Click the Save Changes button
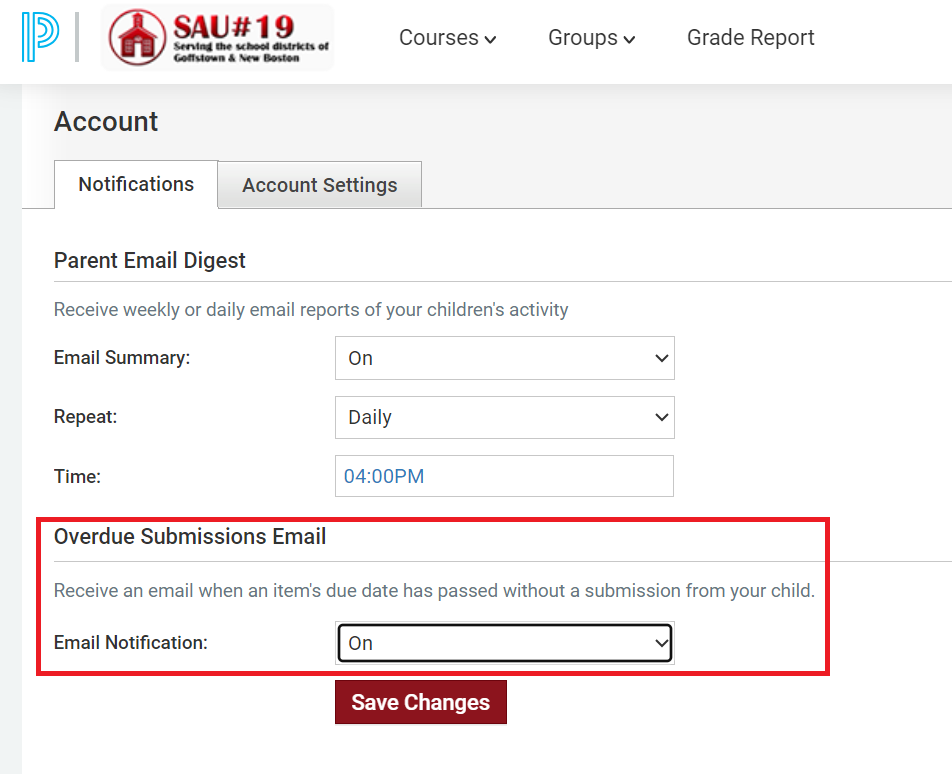This screenshot has width=952, height=774. point(421,702)
